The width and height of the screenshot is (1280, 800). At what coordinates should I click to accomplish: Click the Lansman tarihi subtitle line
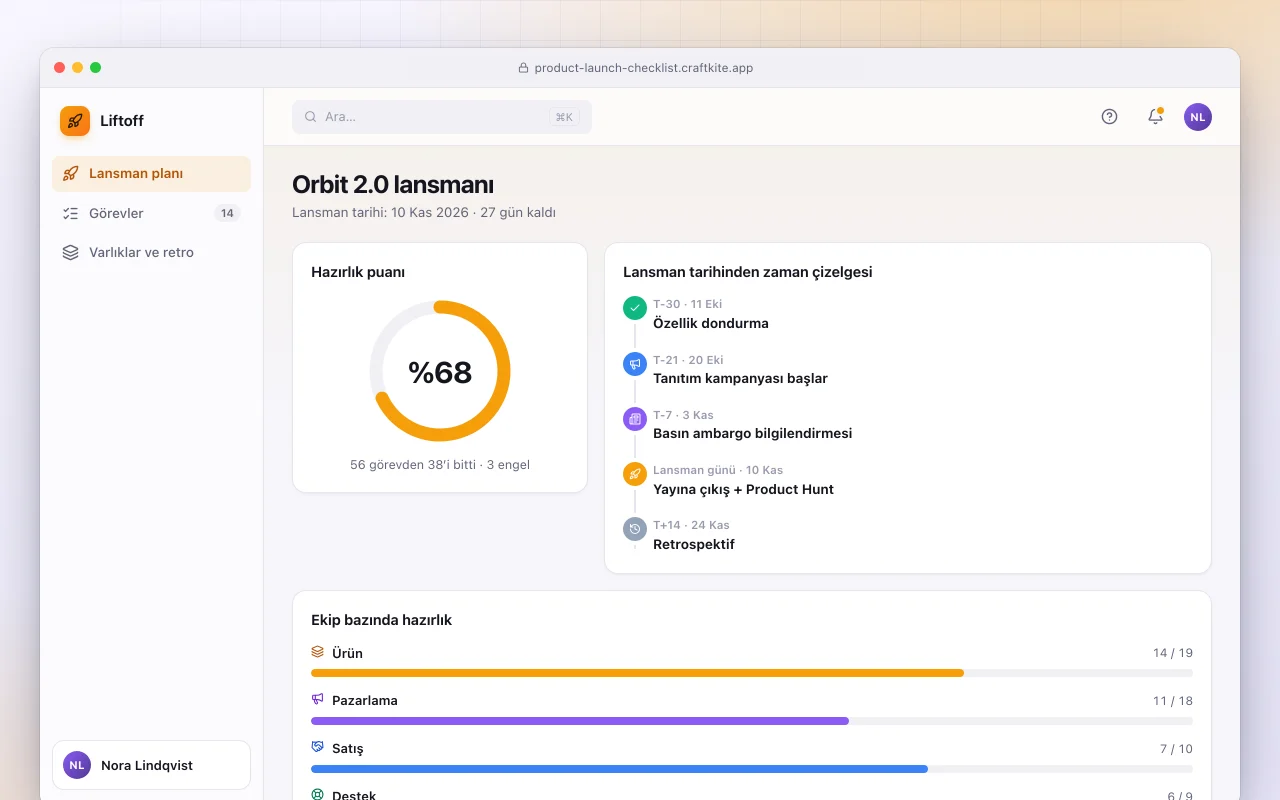pyautogui.click(x=424, y=213)
